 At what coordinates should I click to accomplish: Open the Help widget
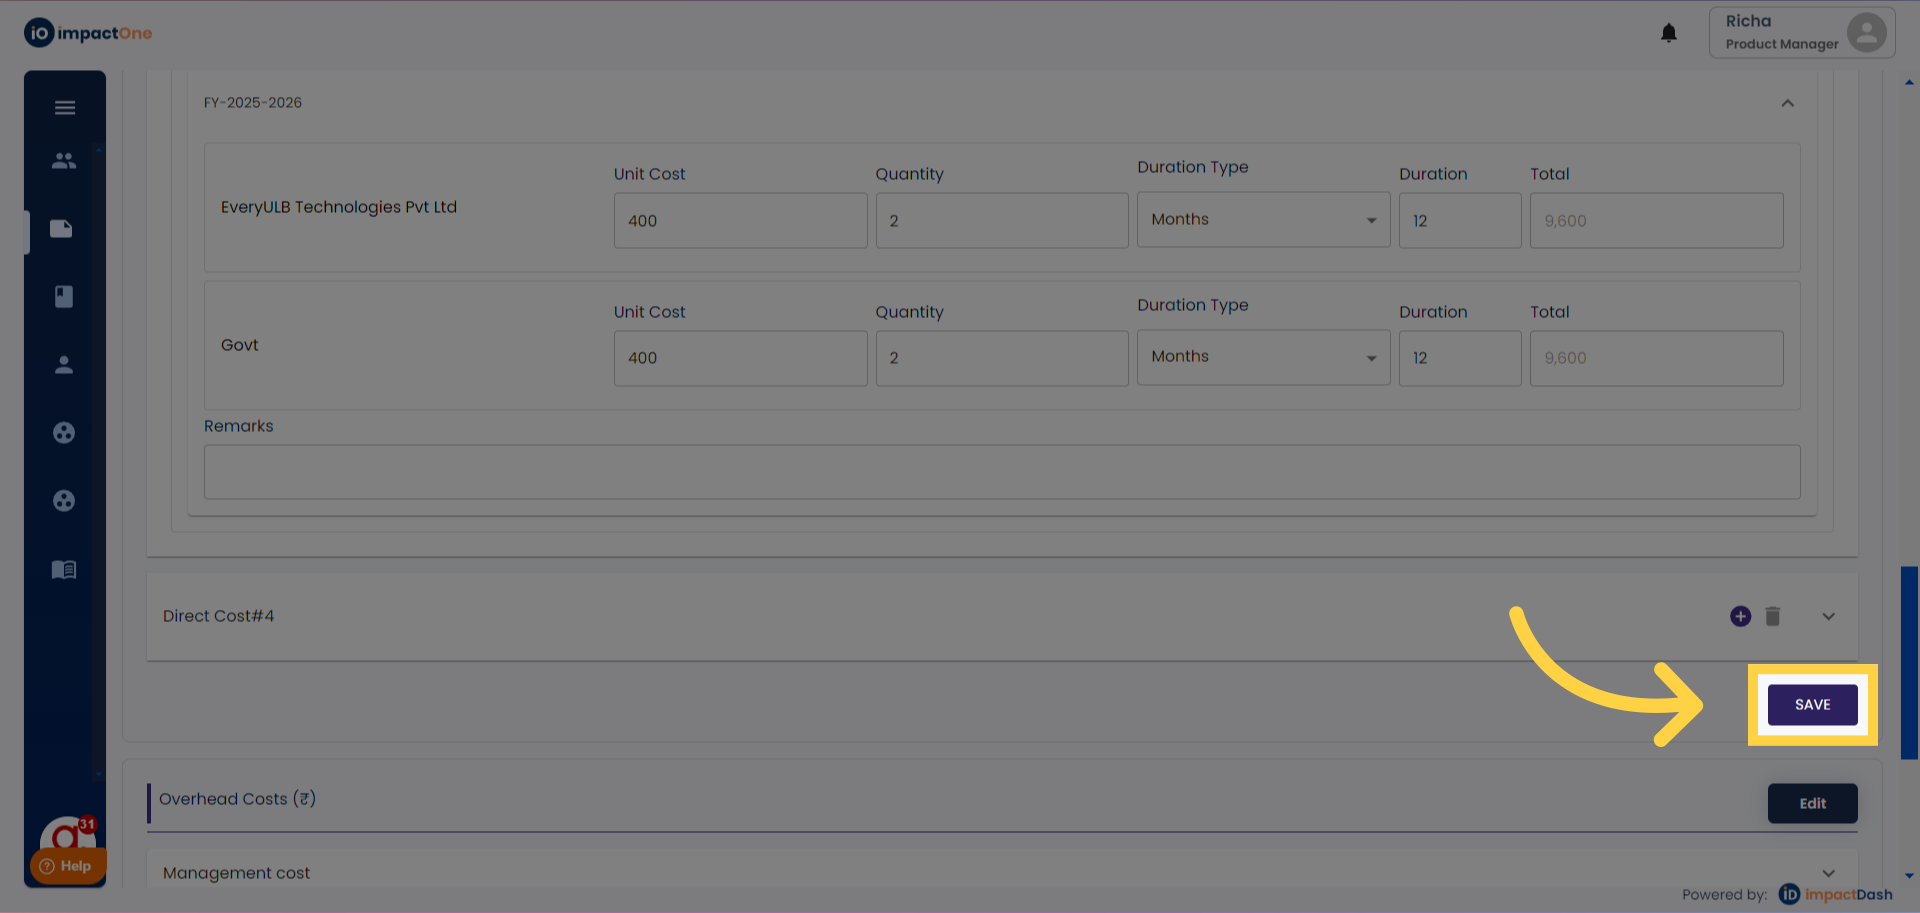click(67, 866)
